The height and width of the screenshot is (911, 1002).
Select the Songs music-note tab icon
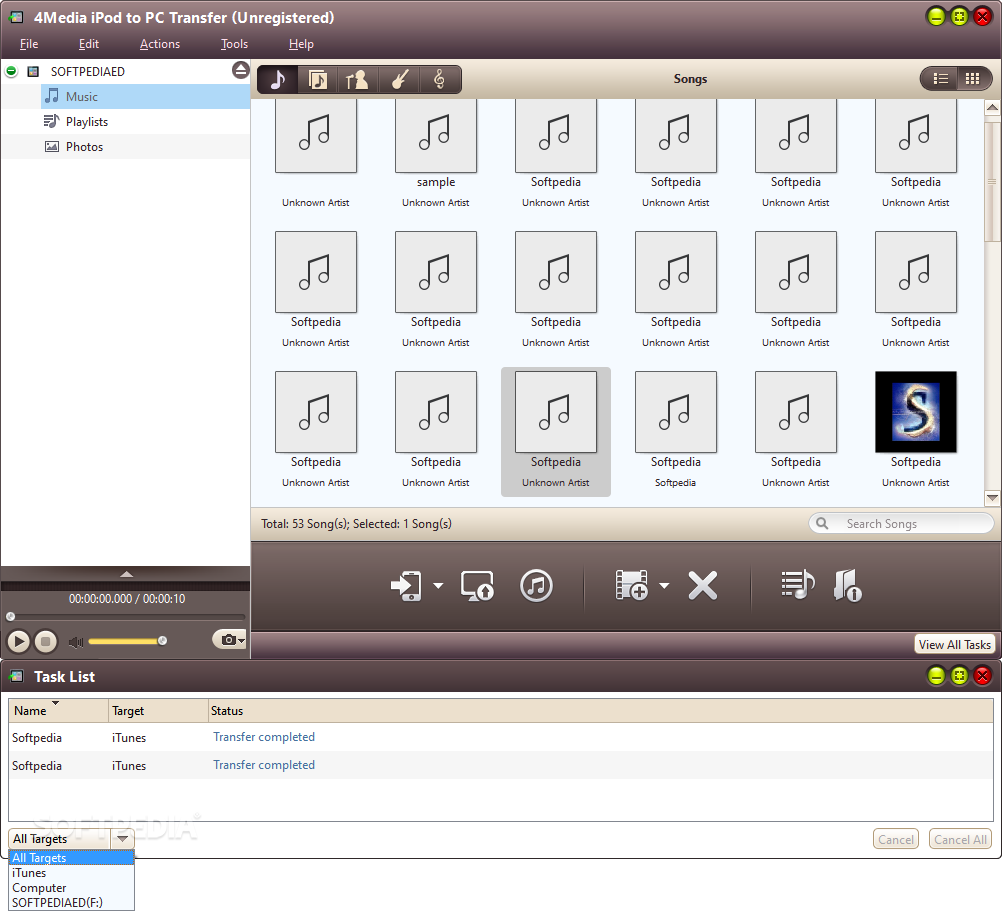[277, 80]
